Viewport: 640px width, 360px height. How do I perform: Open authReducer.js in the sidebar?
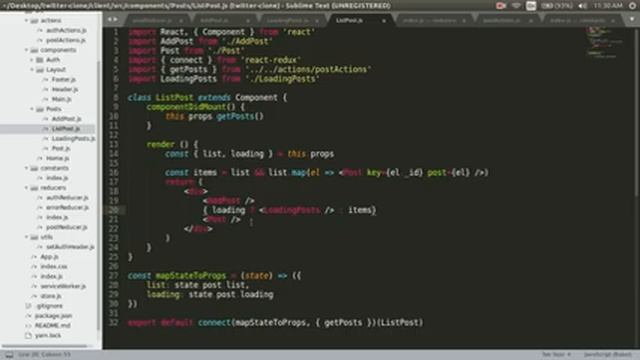67,198
